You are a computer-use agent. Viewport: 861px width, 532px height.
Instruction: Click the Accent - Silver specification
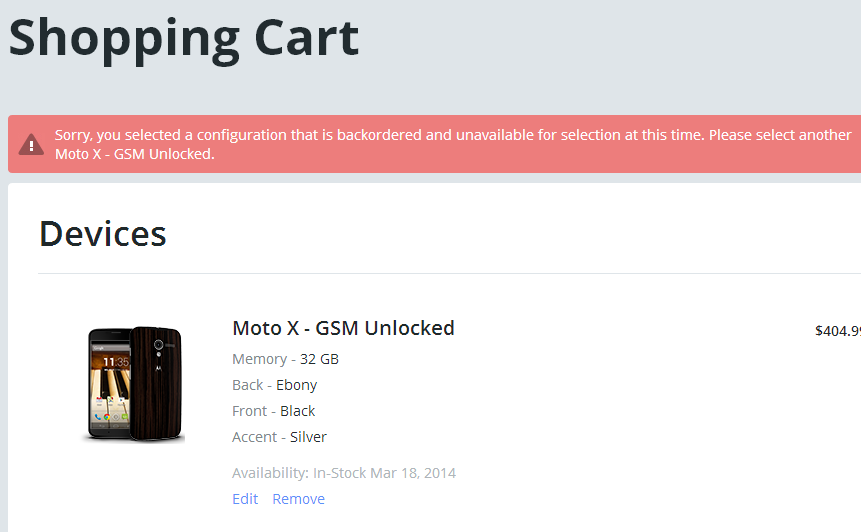279,436
